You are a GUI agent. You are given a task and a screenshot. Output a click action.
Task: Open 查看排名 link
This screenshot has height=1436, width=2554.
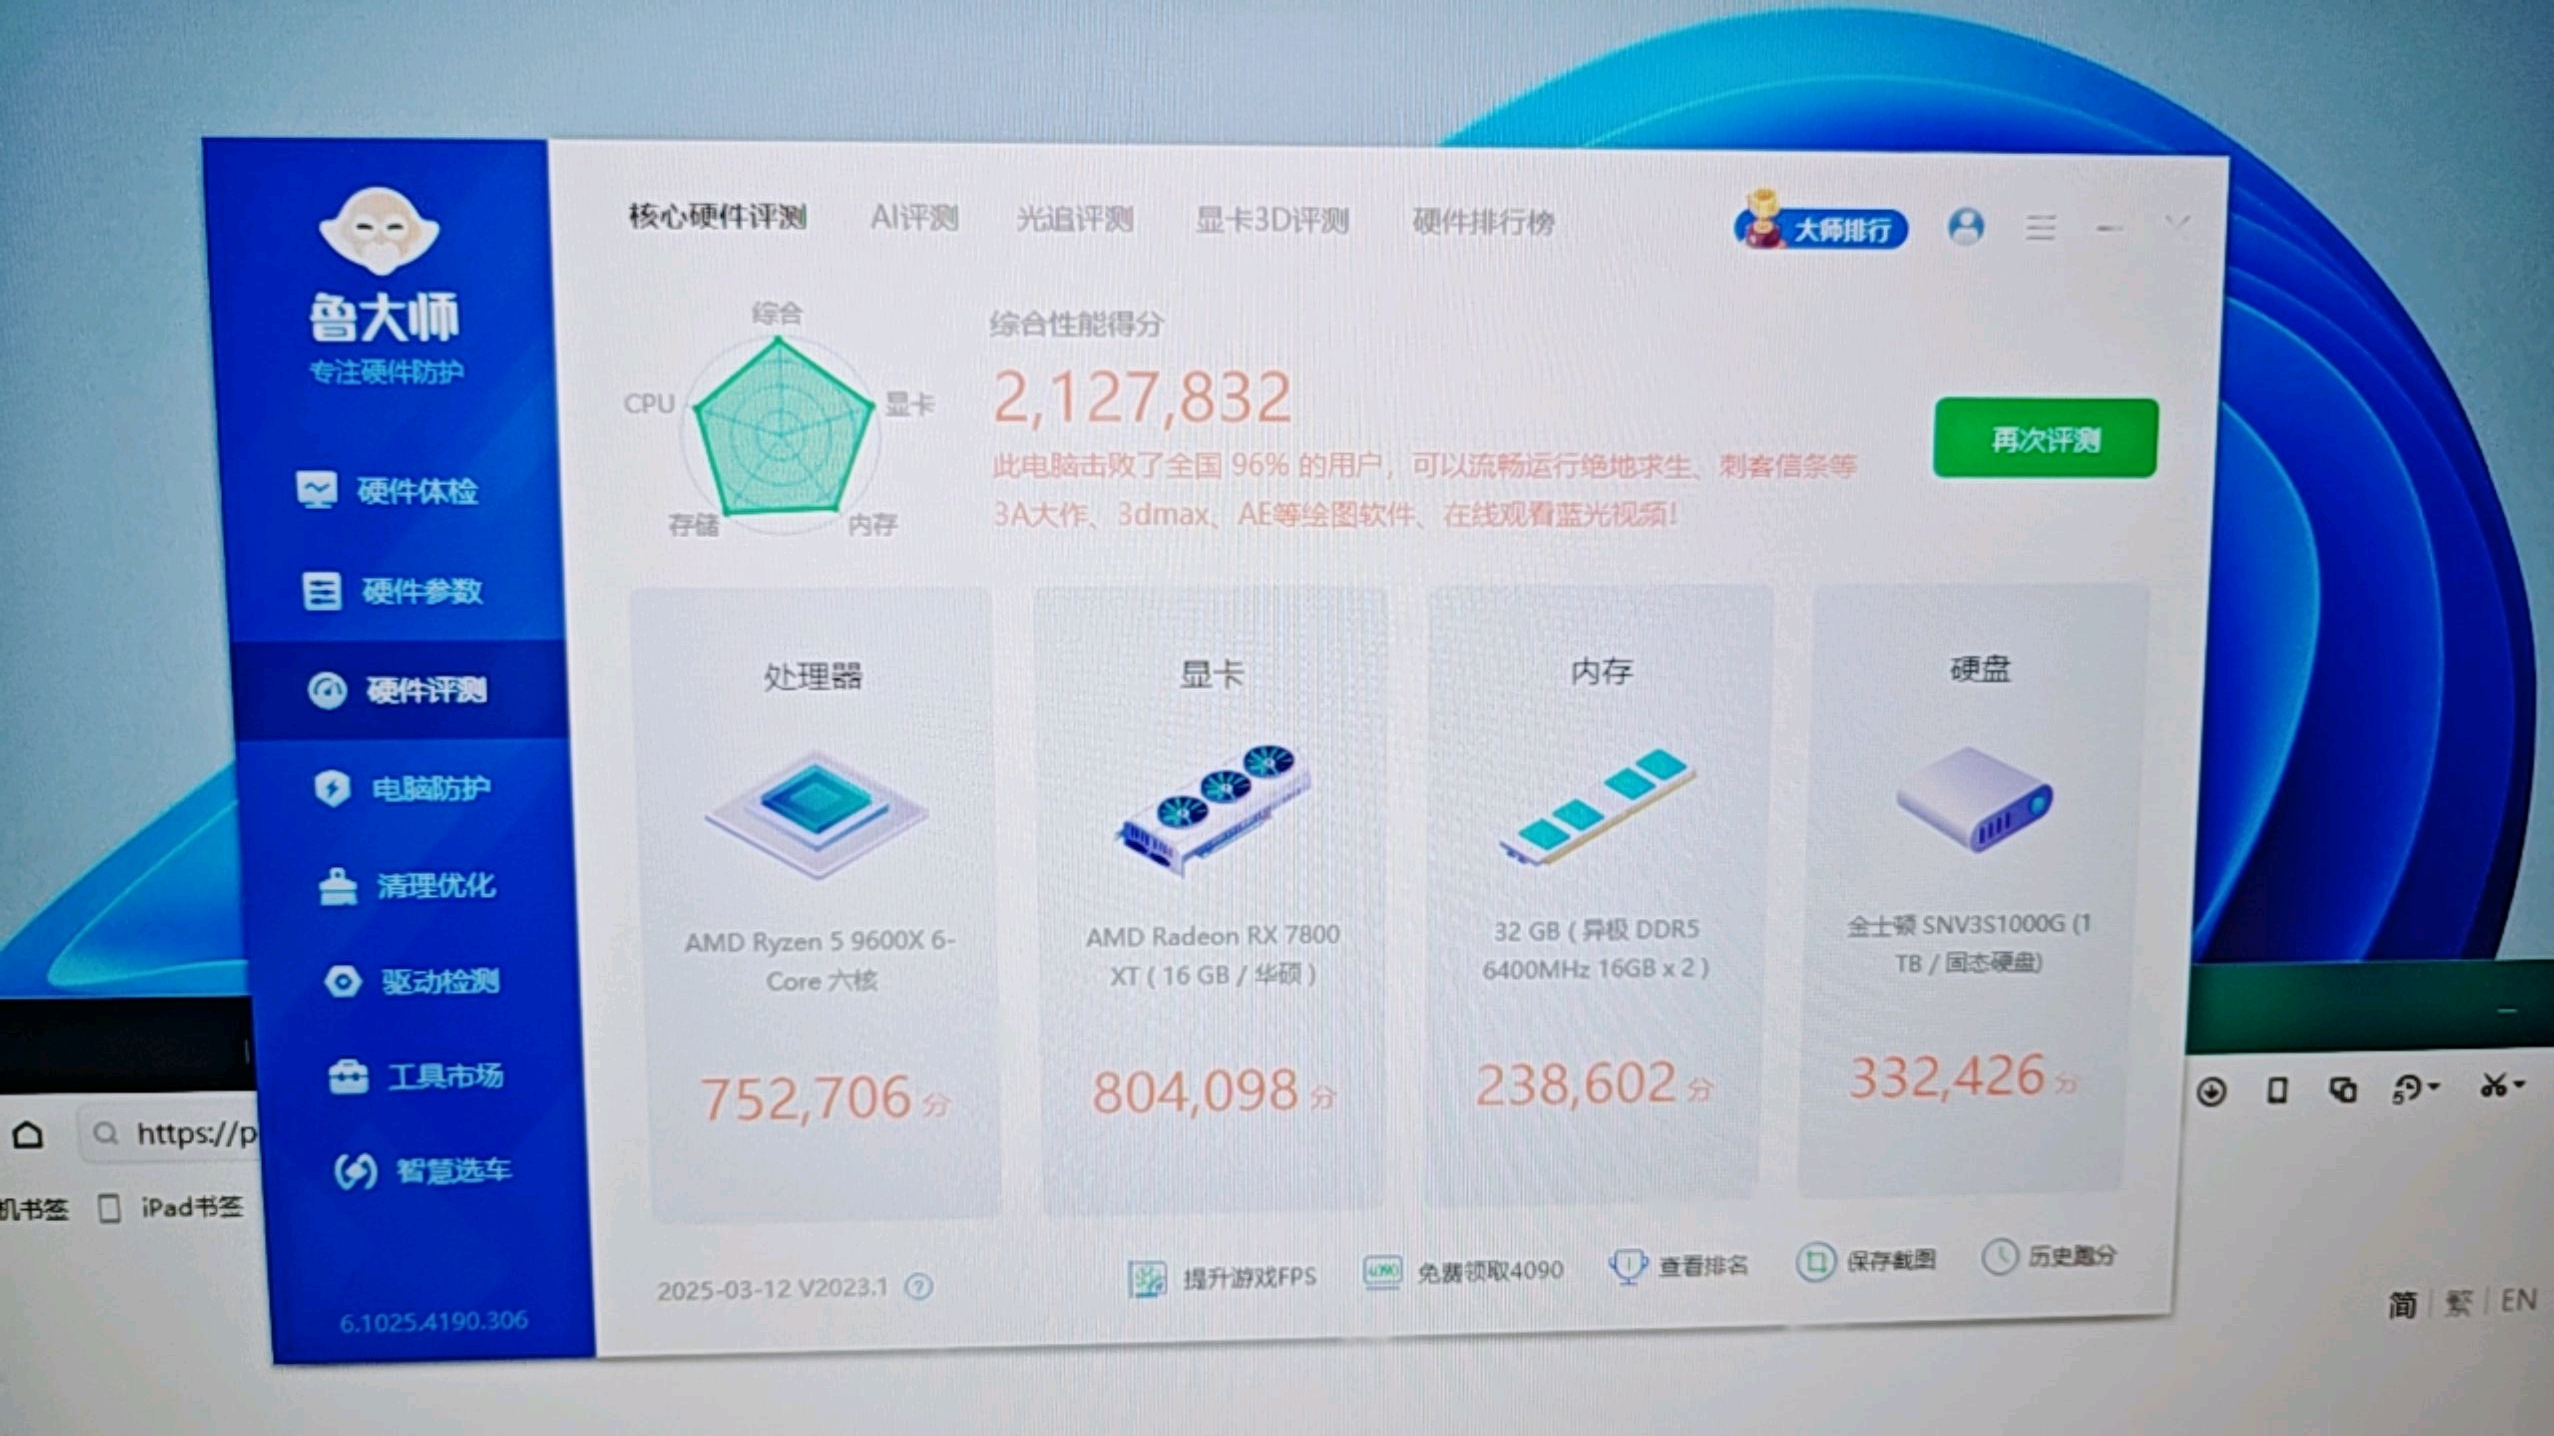coord(1678,1266)
